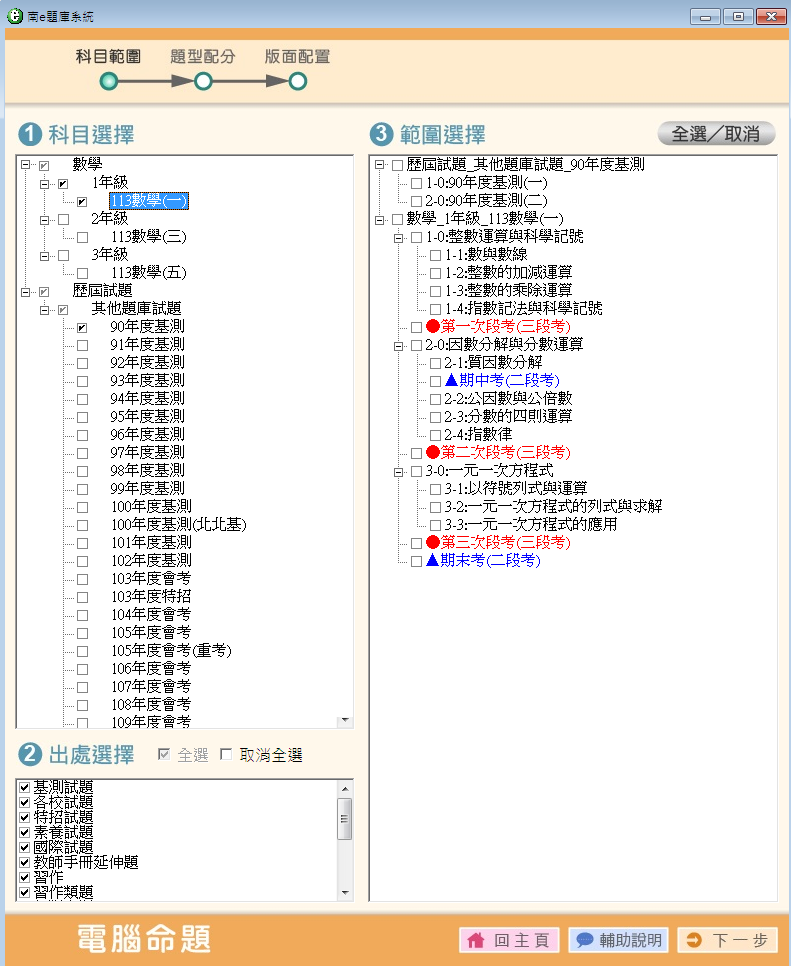Click the 下一步 next step button
Screen dimensions: 791x966
[x=727, y=940]
